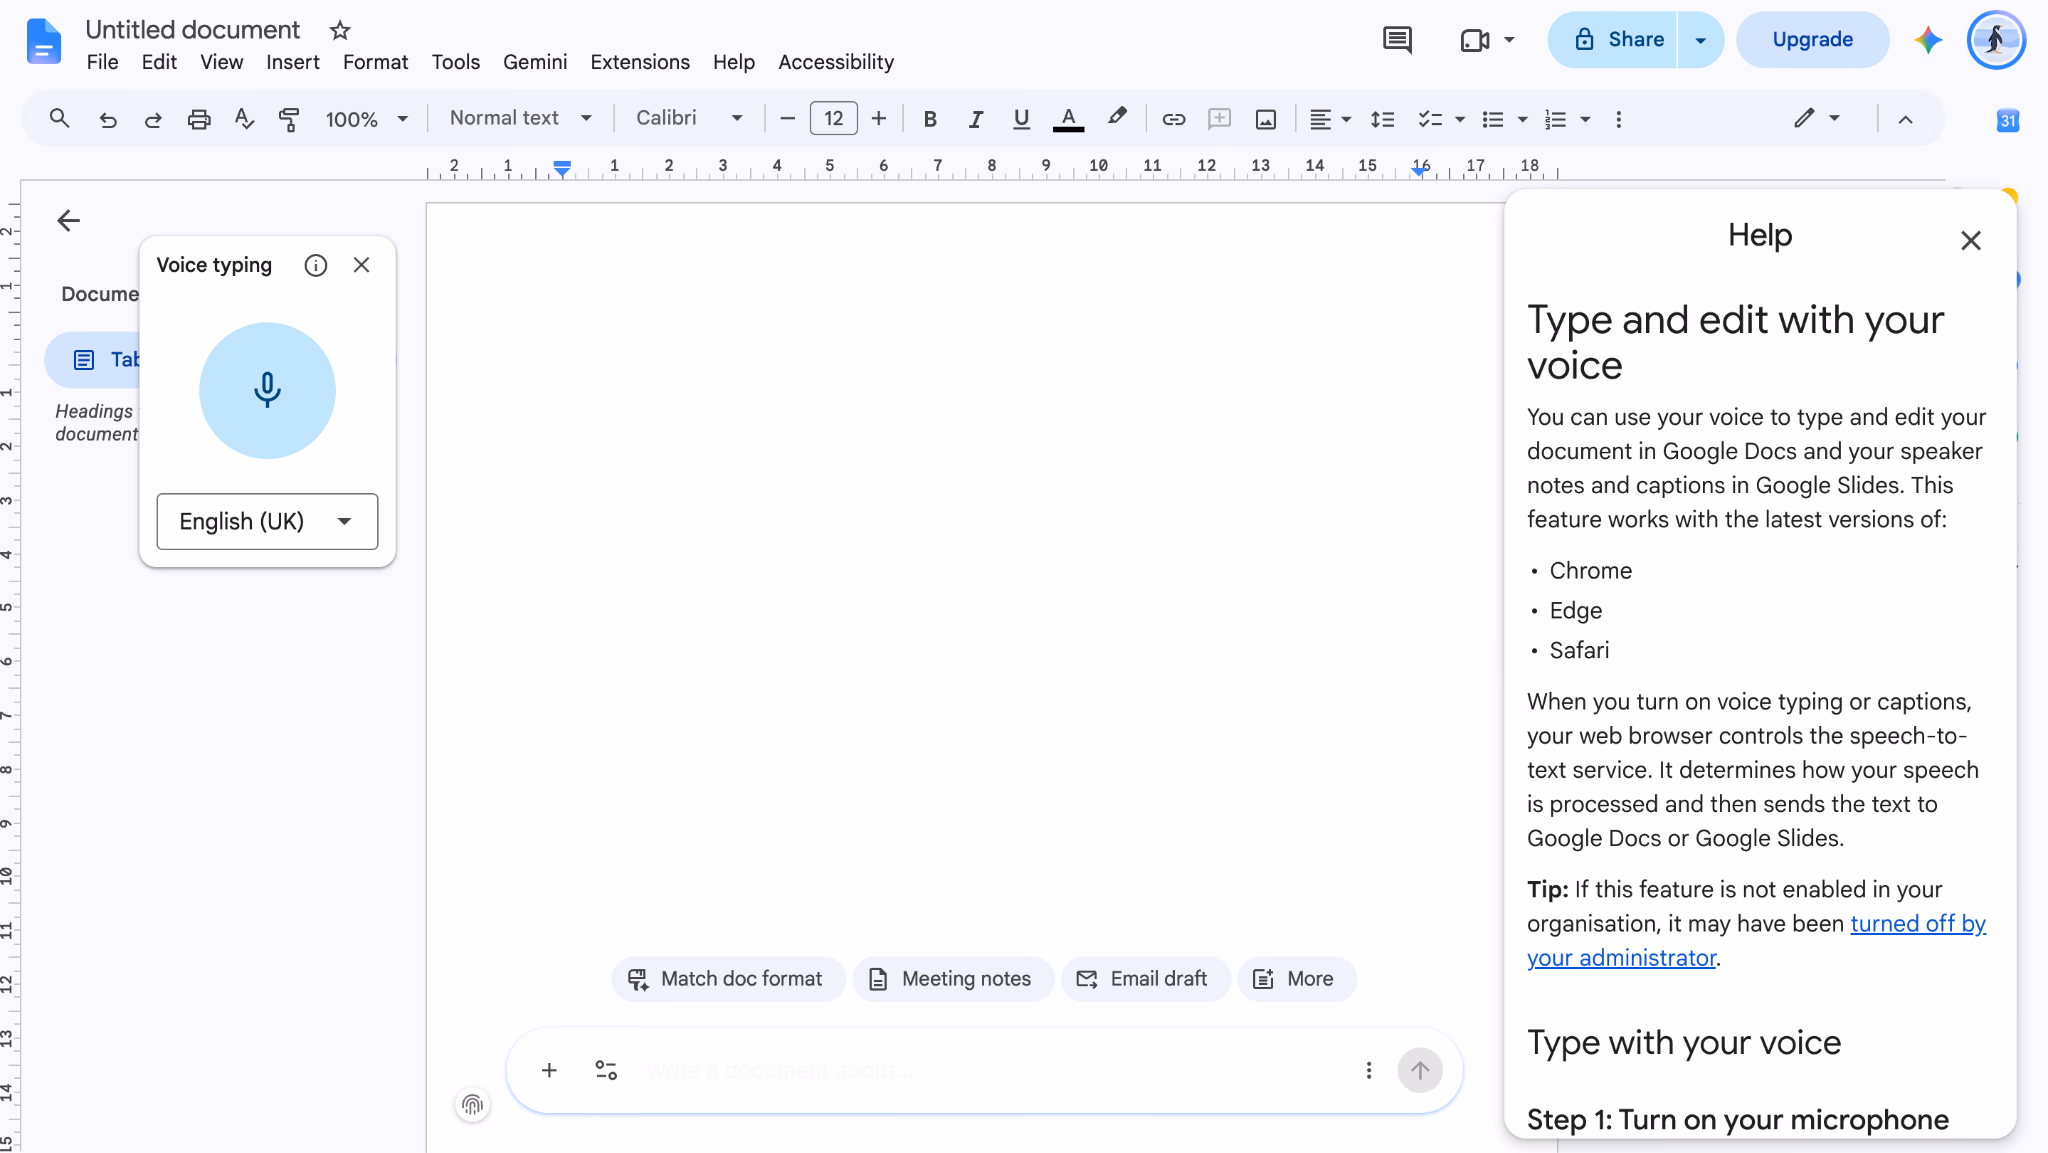This screenshot has width=2048, height=1153.
Task: Click the Upgrade button
Action: coord(1812,40)
